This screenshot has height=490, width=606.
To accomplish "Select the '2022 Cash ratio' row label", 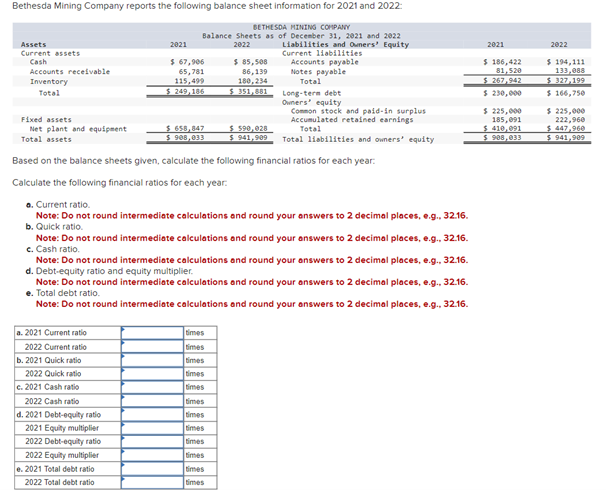I will point(52,401).
